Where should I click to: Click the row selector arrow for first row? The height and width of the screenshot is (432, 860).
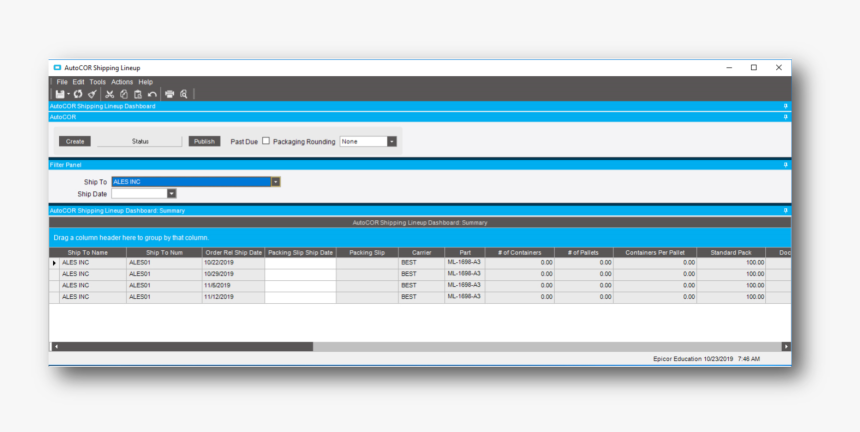click(54, 263)
